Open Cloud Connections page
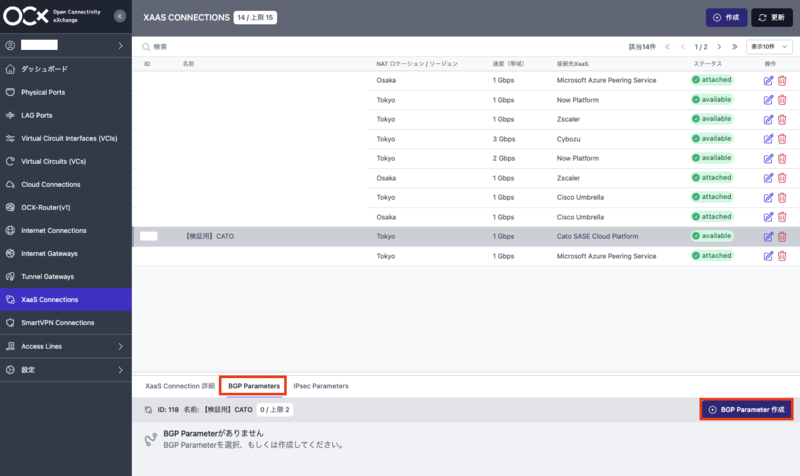The image size is (800, 476). point(66,184)
